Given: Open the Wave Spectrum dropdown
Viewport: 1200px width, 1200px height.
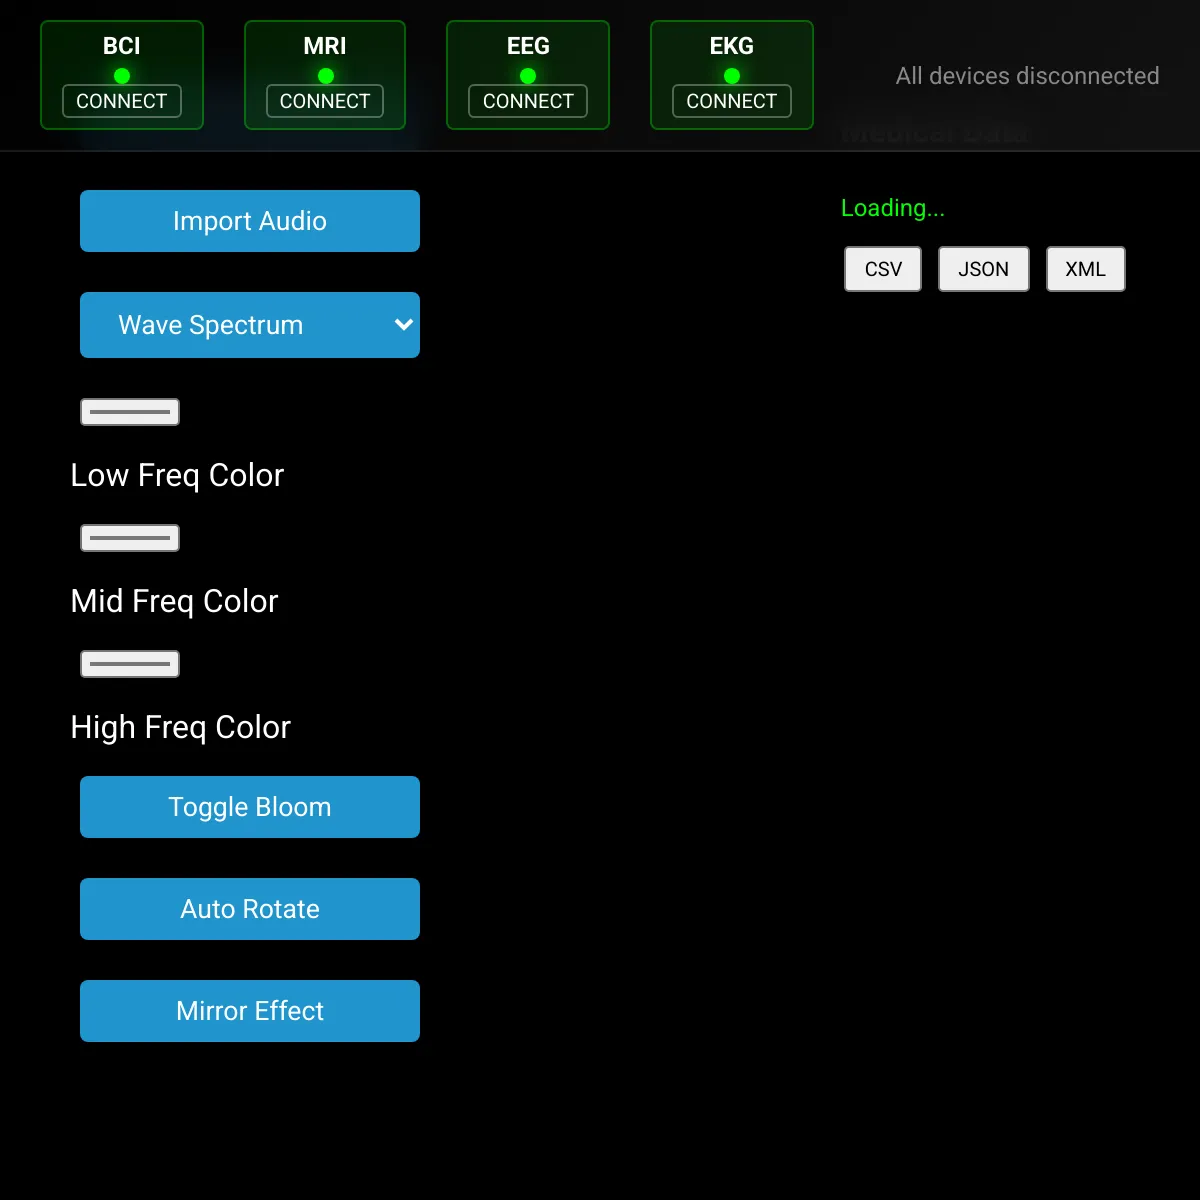Looking at the screenshot, I should (x=250, y=325).
